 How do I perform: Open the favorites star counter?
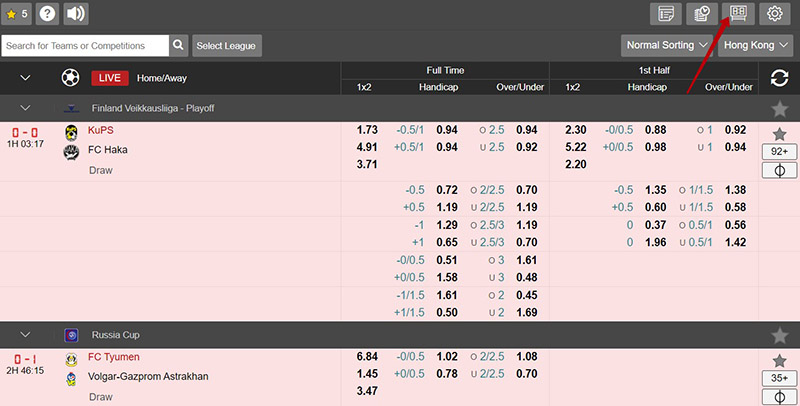17,14
